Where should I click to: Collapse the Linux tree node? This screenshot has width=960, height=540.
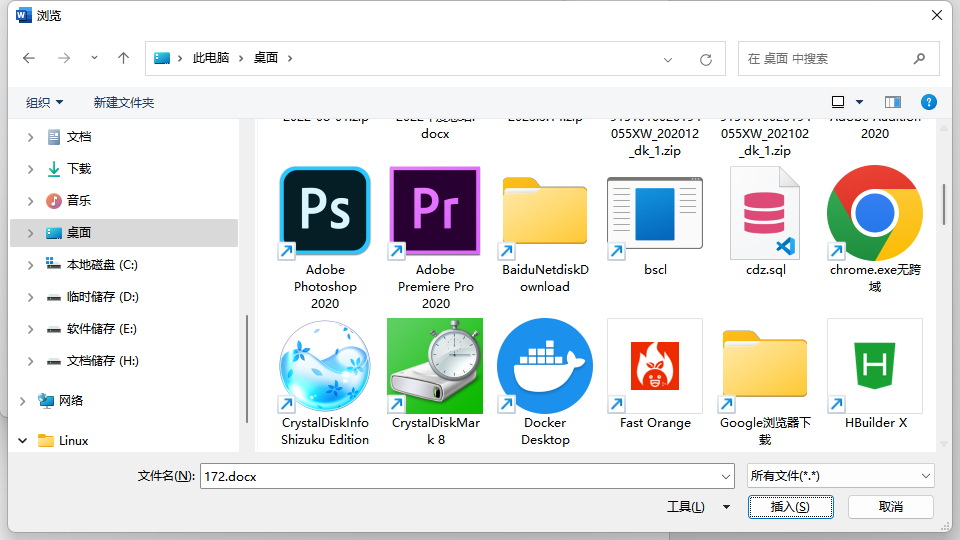[23, 440]
